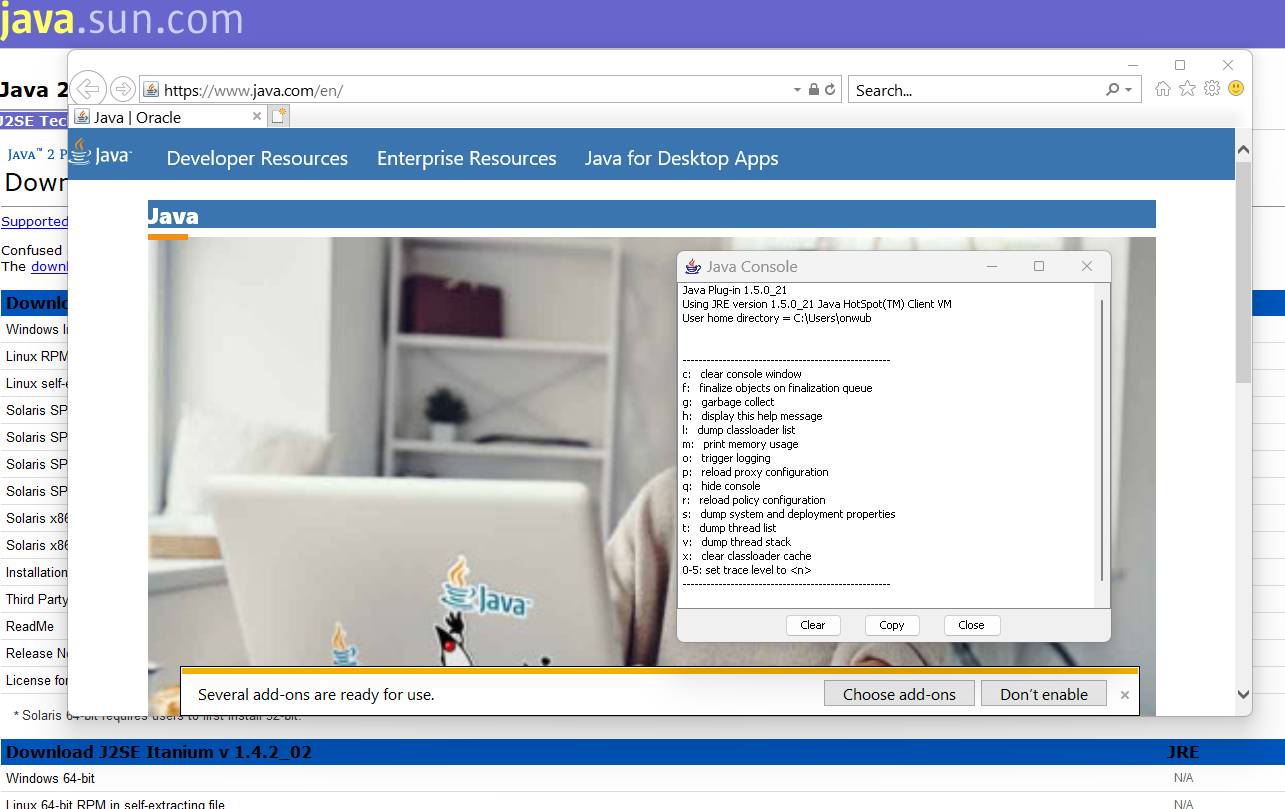1285x809 pixels.
Task: Close the Java Console with the X button
Action: coord(1087,266)
